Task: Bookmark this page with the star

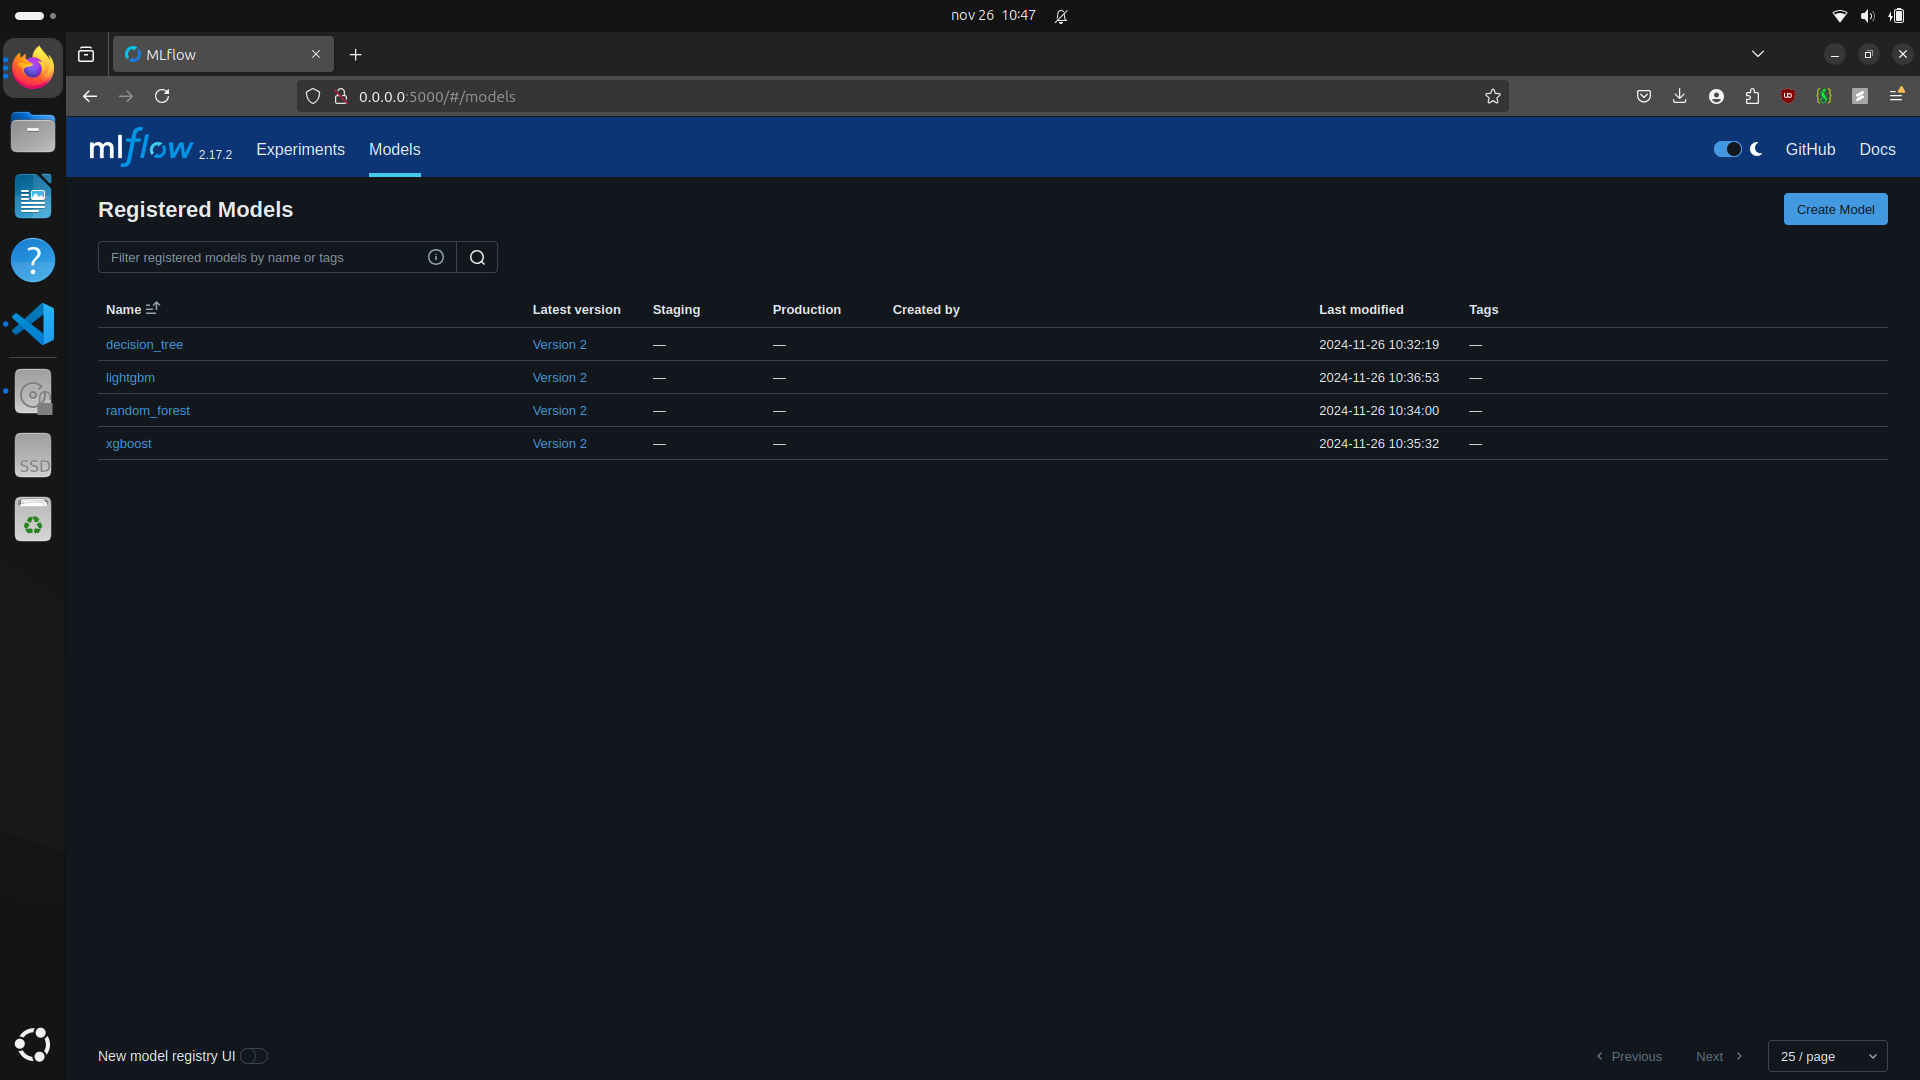Action: (x=1493, y=96)
